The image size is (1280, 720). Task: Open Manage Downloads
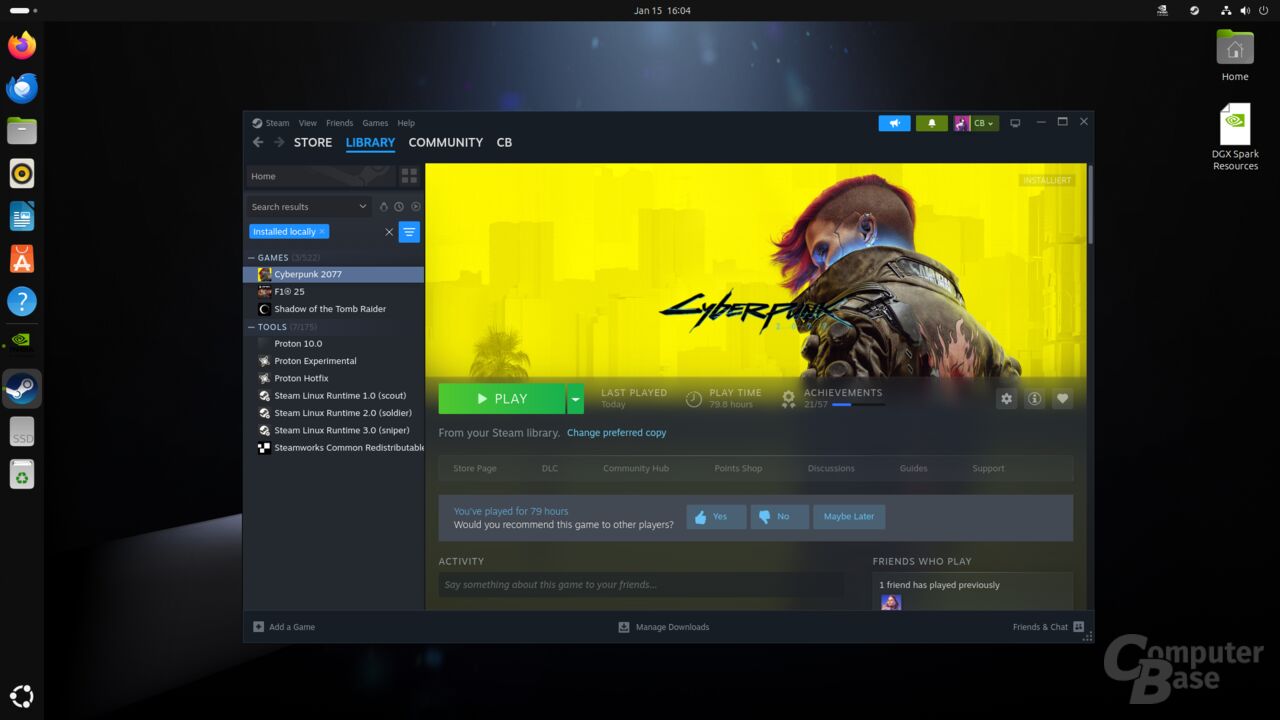click(x=664, y=627)
